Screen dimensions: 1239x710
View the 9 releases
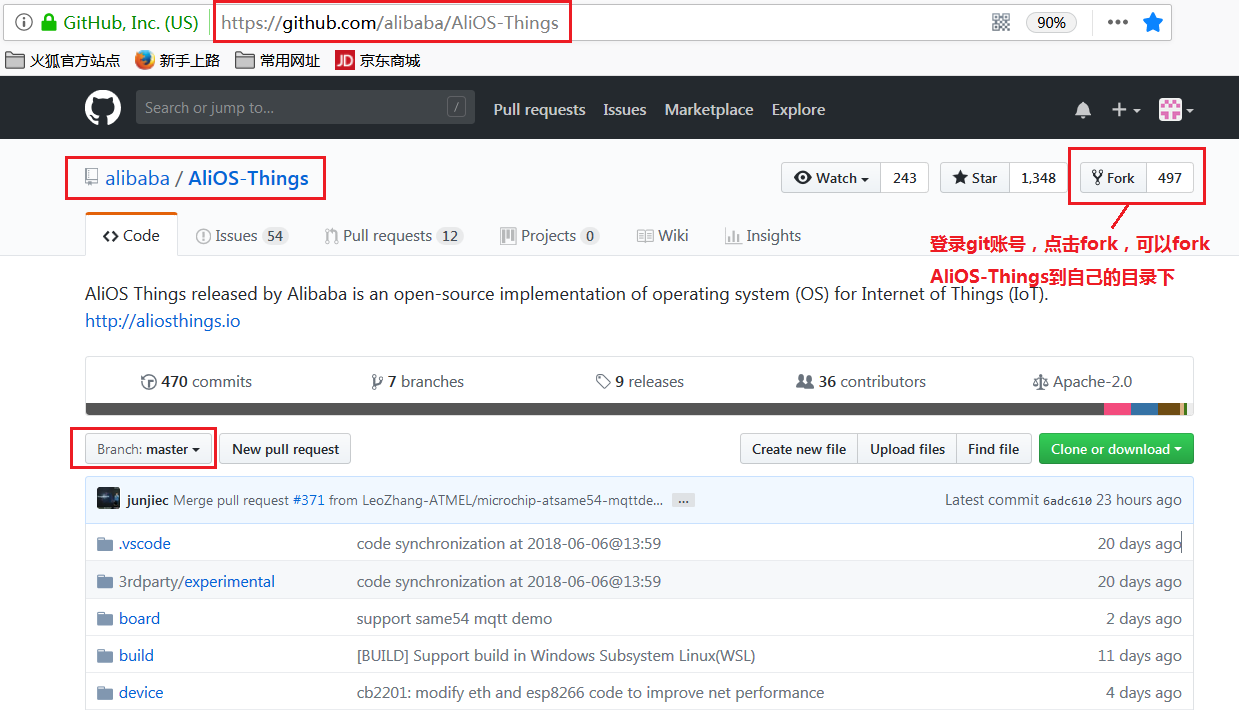(640, 382)
